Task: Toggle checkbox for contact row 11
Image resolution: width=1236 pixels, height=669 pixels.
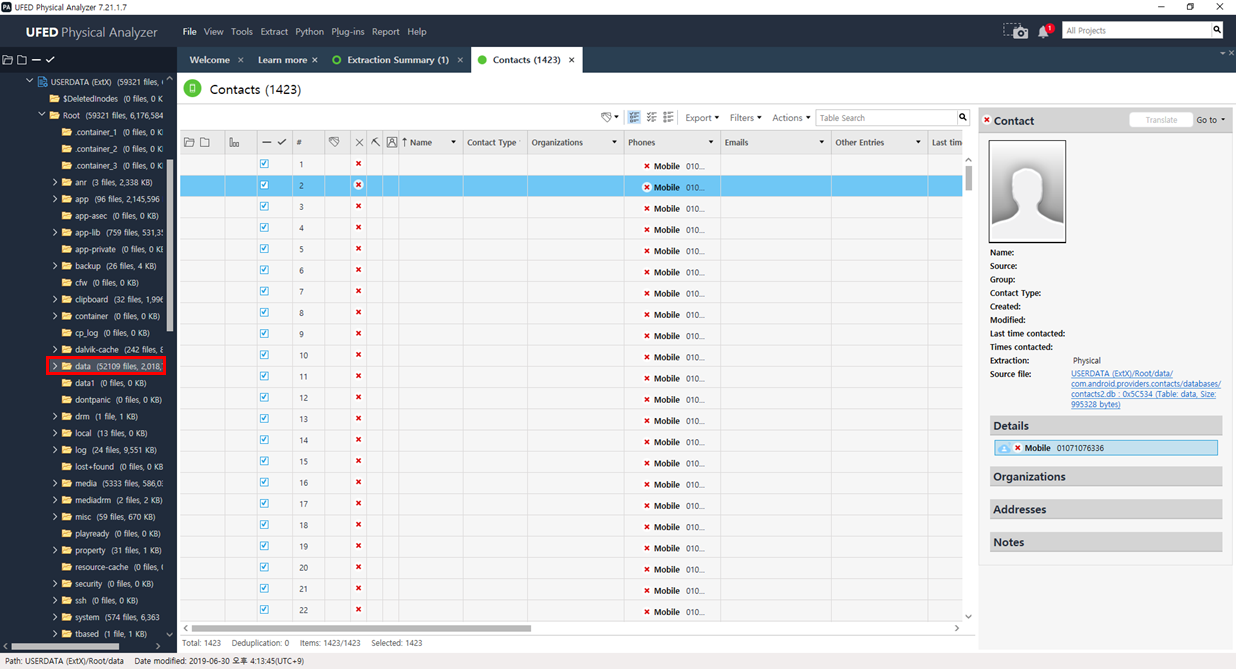Action: tap(264, 376)
